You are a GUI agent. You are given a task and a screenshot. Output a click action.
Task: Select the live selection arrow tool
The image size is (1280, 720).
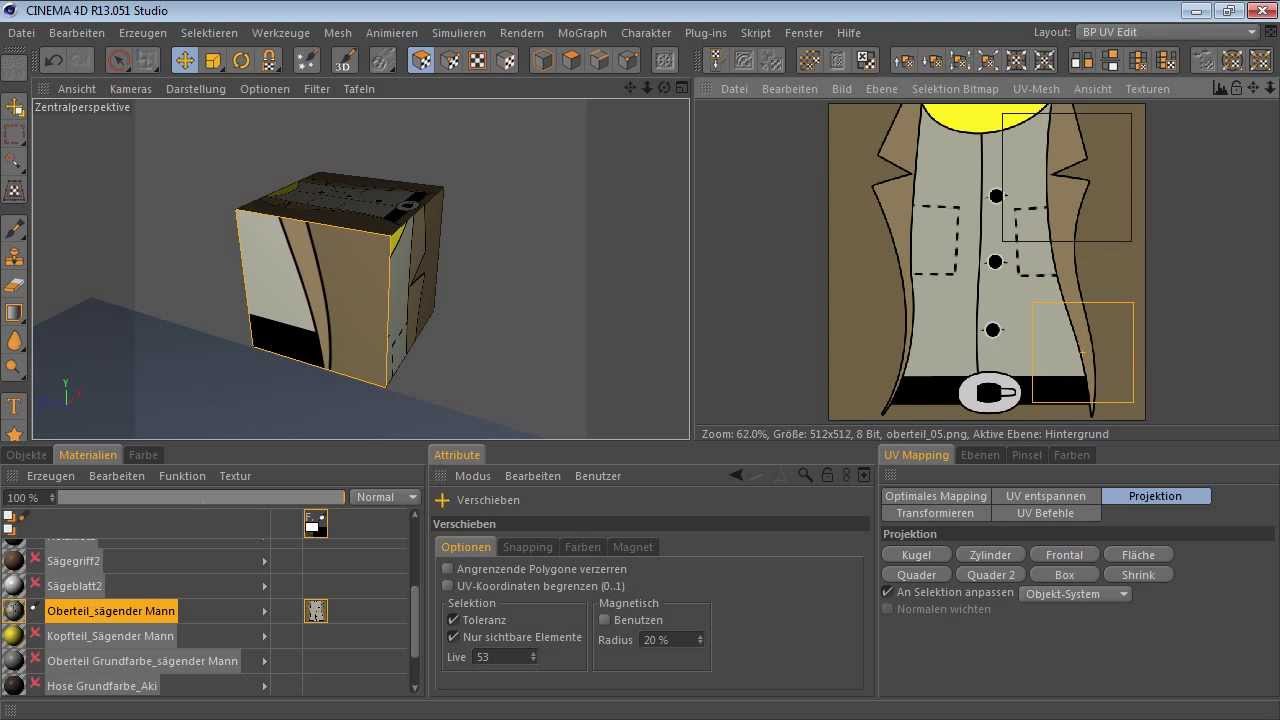119,60
